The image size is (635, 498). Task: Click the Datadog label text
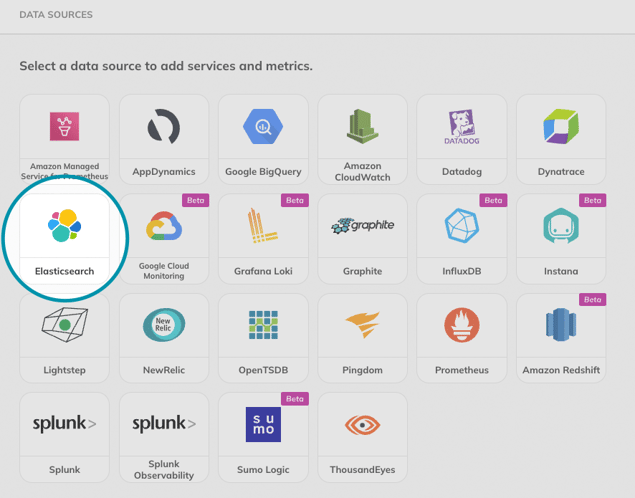462,172
